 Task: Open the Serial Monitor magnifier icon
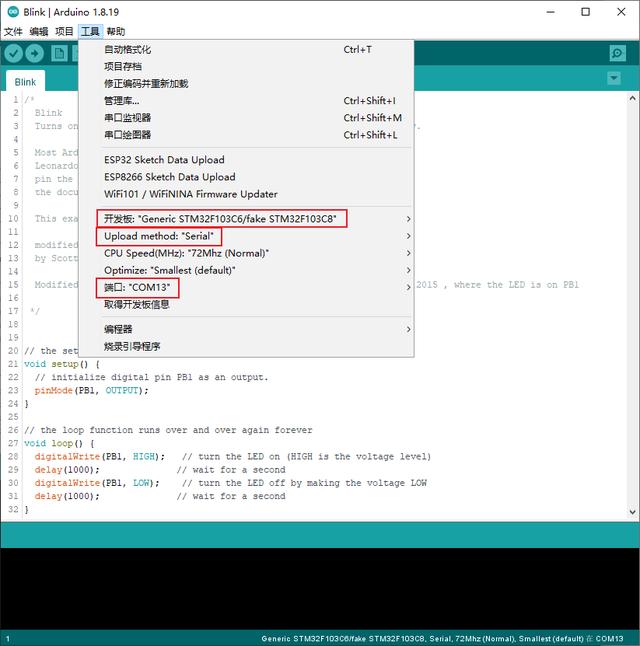[x=617, y=53]
